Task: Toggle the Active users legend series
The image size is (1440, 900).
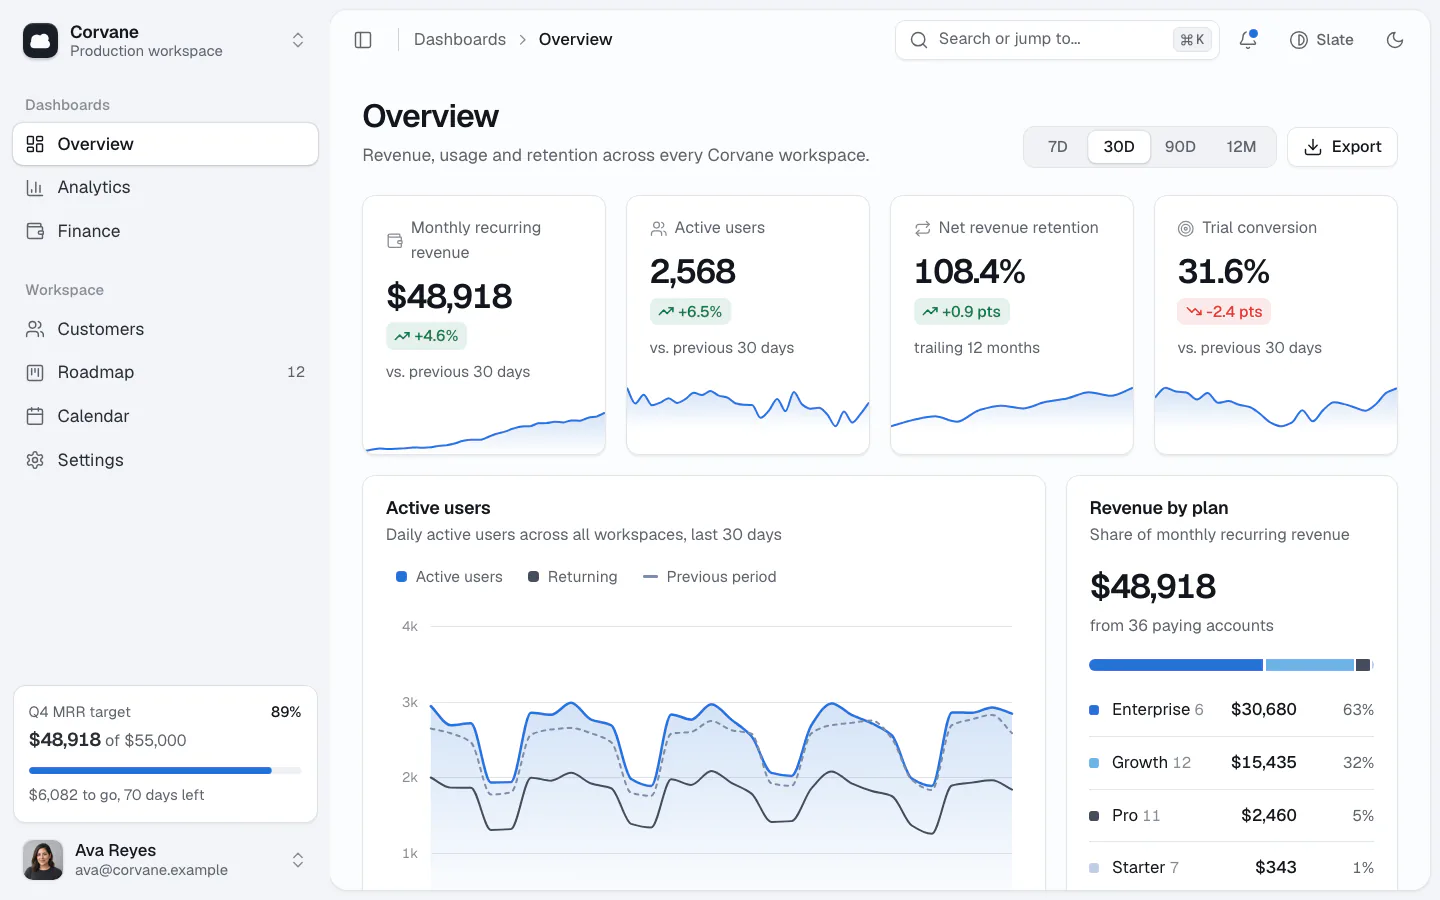Action: (449, 577)
